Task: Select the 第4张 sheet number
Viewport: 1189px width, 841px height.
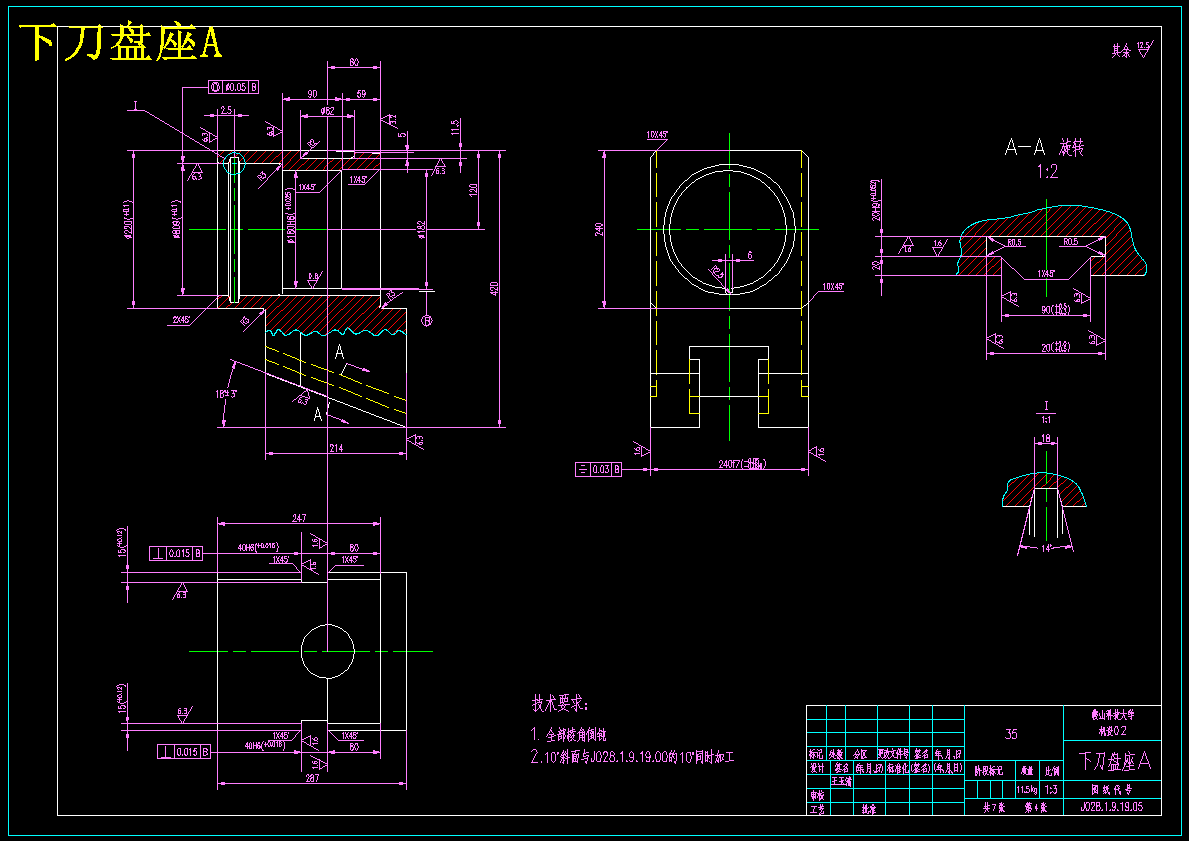Action: pos(1036,808)
